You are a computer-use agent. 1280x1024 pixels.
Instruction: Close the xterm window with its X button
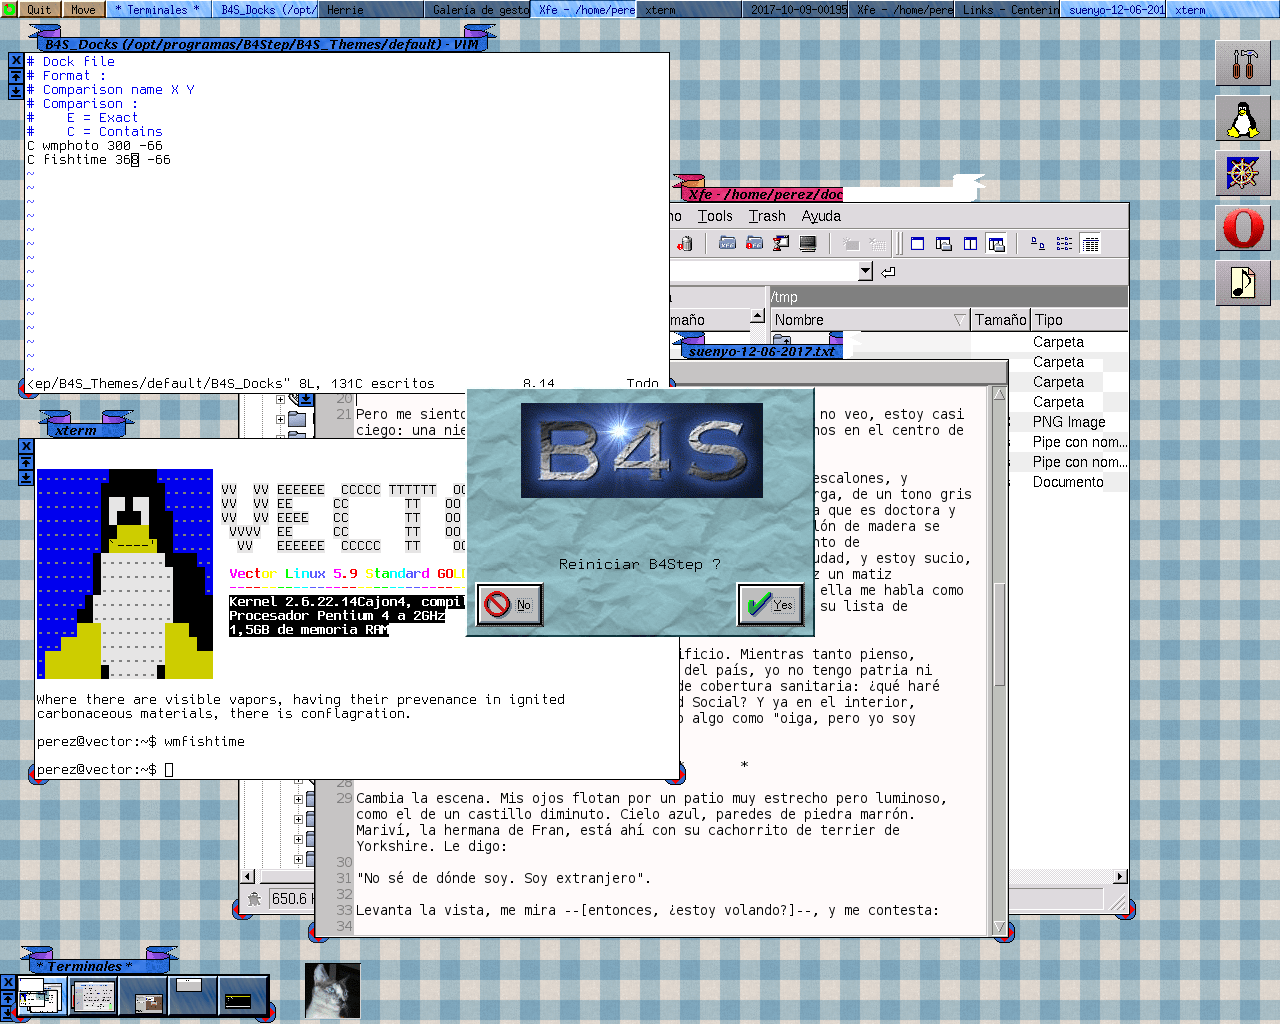tap(26, 447)
